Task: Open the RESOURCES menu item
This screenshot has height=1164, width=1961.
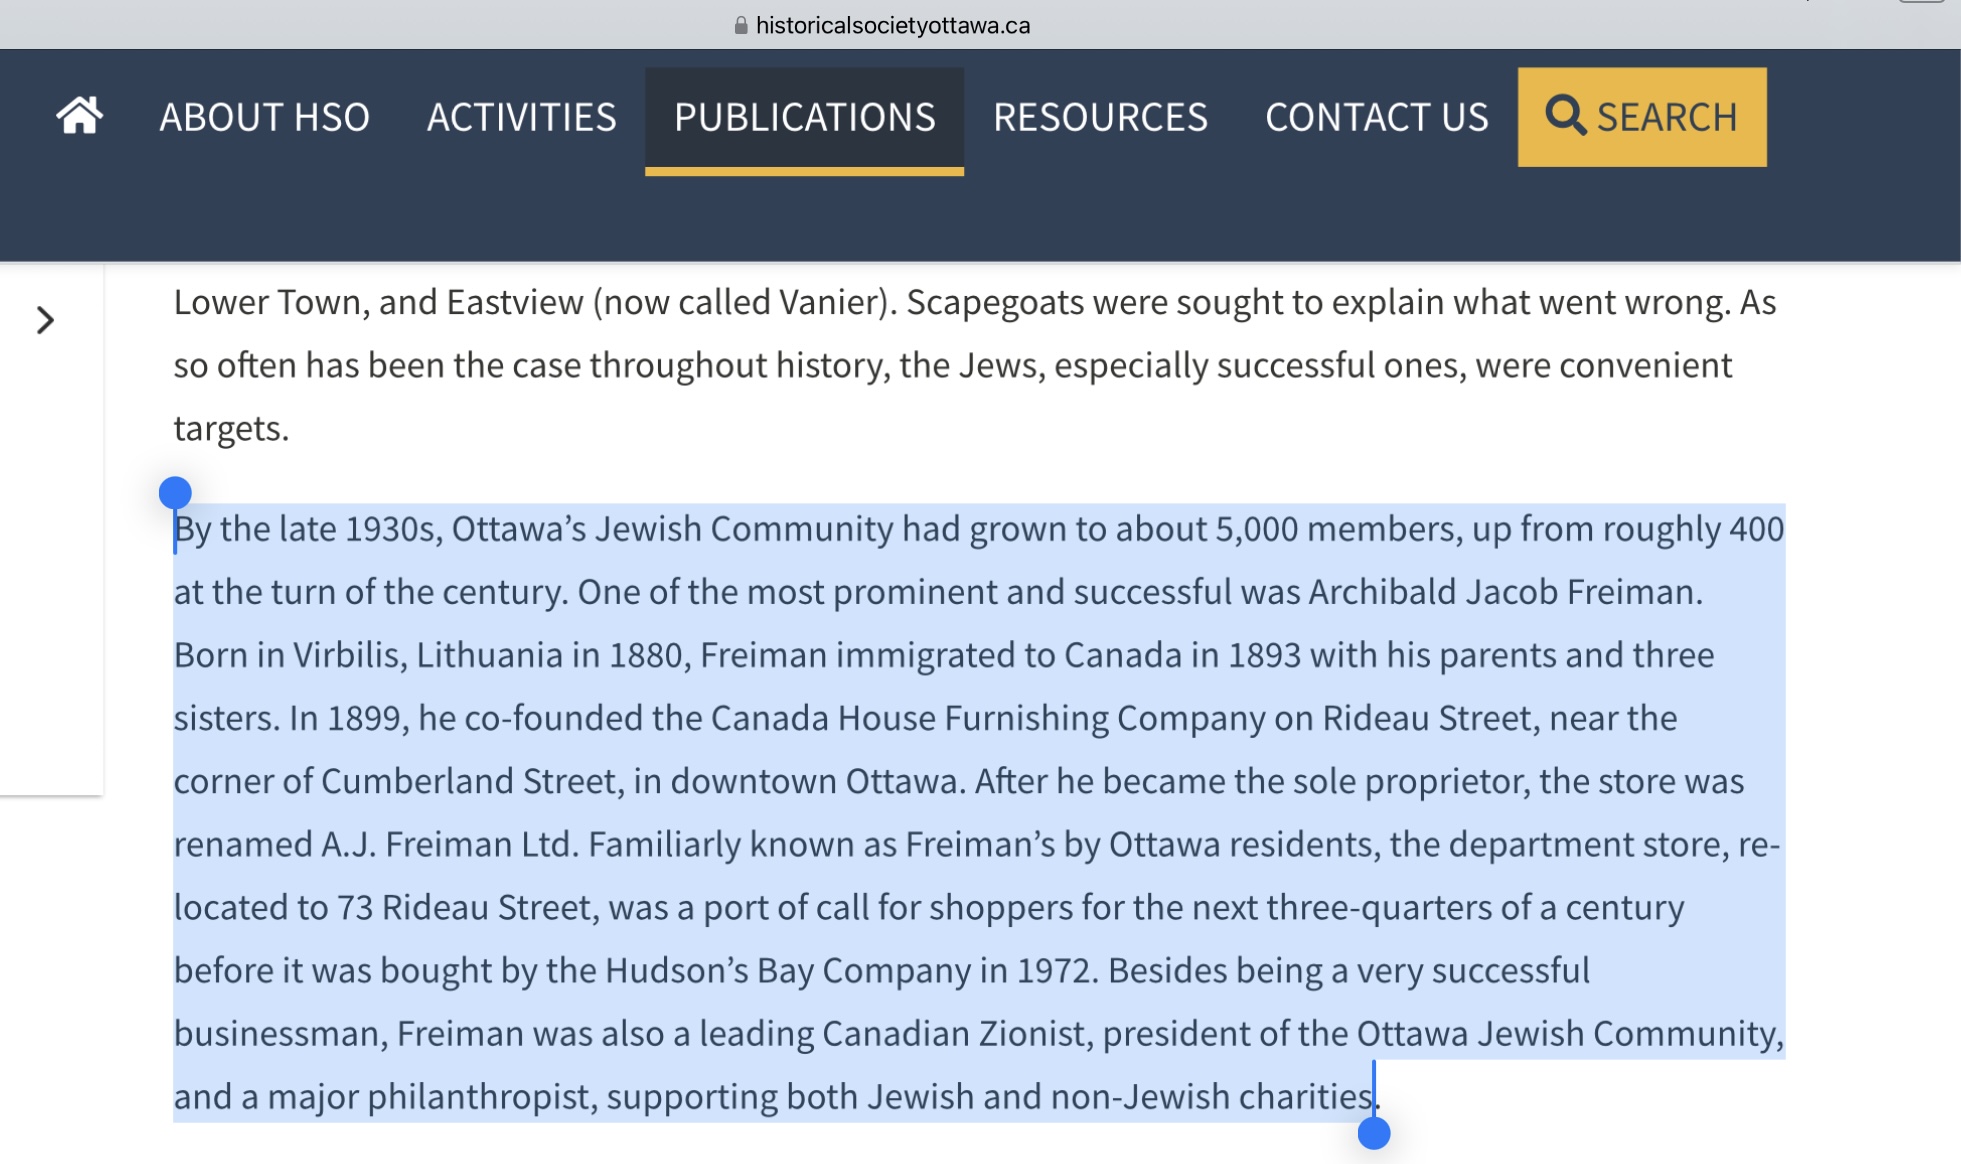Action: coord(1100,116)
